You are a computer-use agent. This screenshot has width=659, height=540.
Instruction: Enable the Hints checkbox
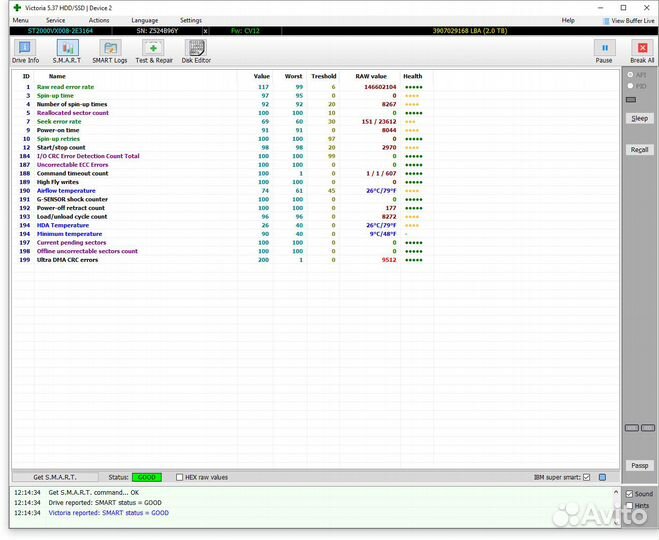(629, 506)
